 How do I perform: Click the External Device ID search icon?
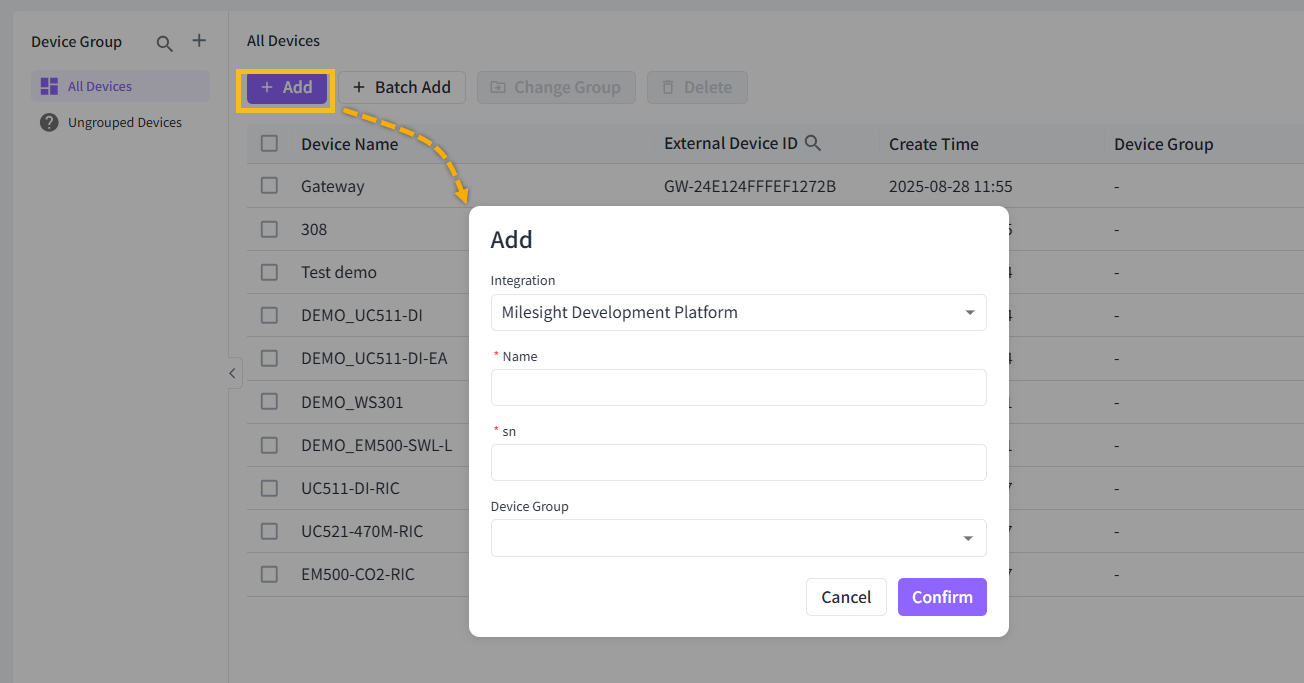point(813,143)
